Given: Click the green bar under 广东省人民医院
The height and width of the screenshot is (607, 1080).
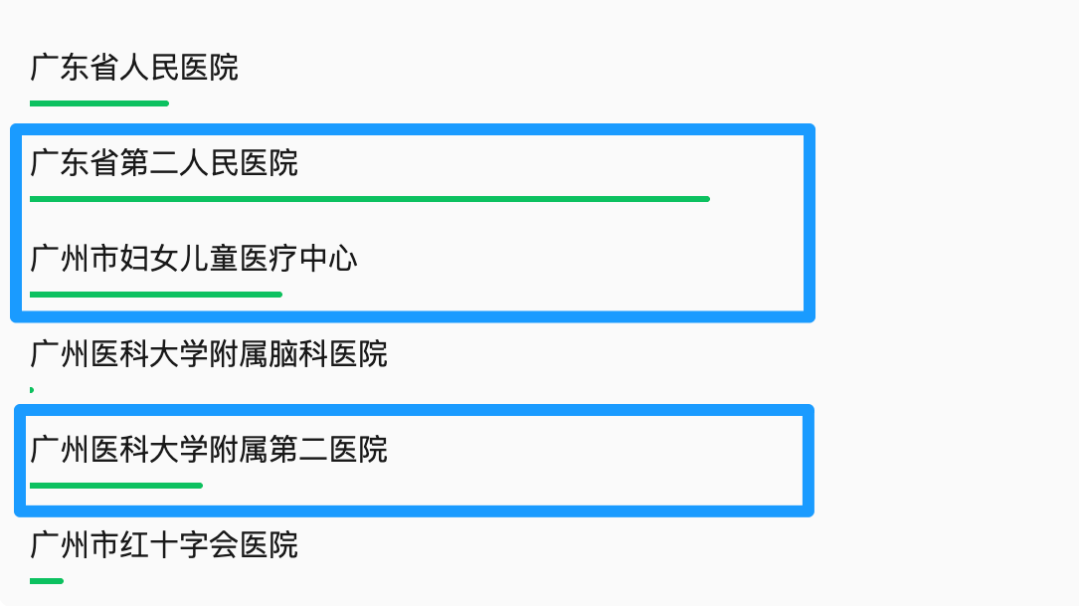Looking at the screenshot, I should pyautogui.click(x=99, y=103).
